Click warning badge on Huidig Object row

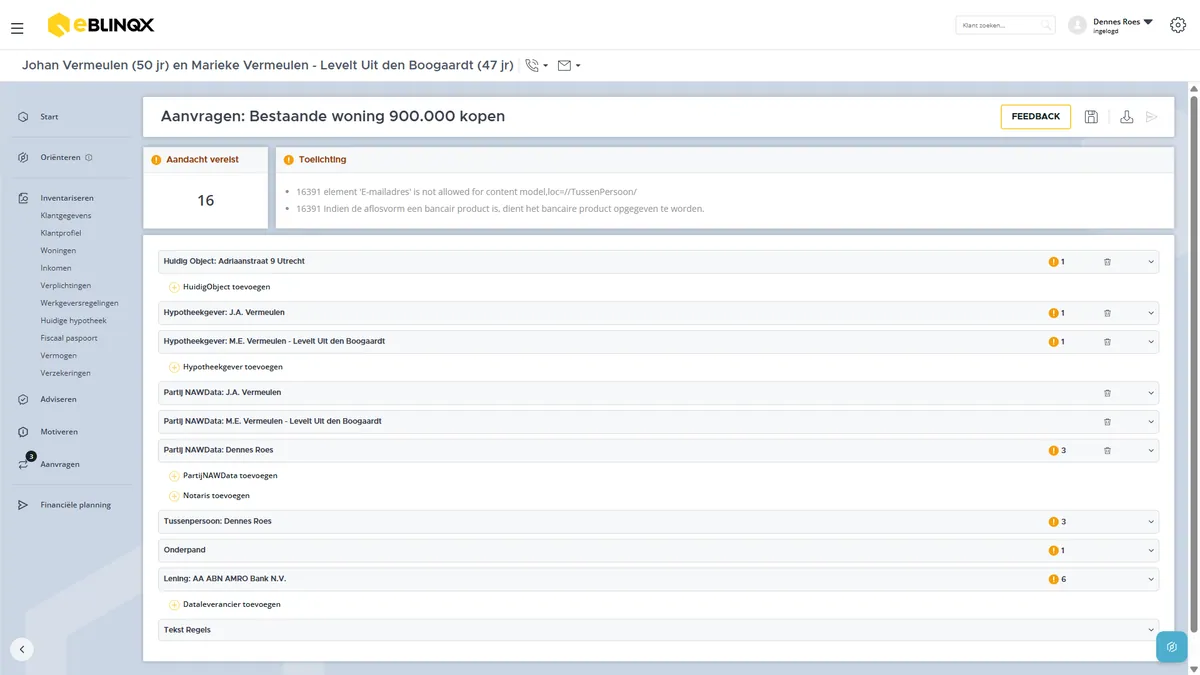1056,262
